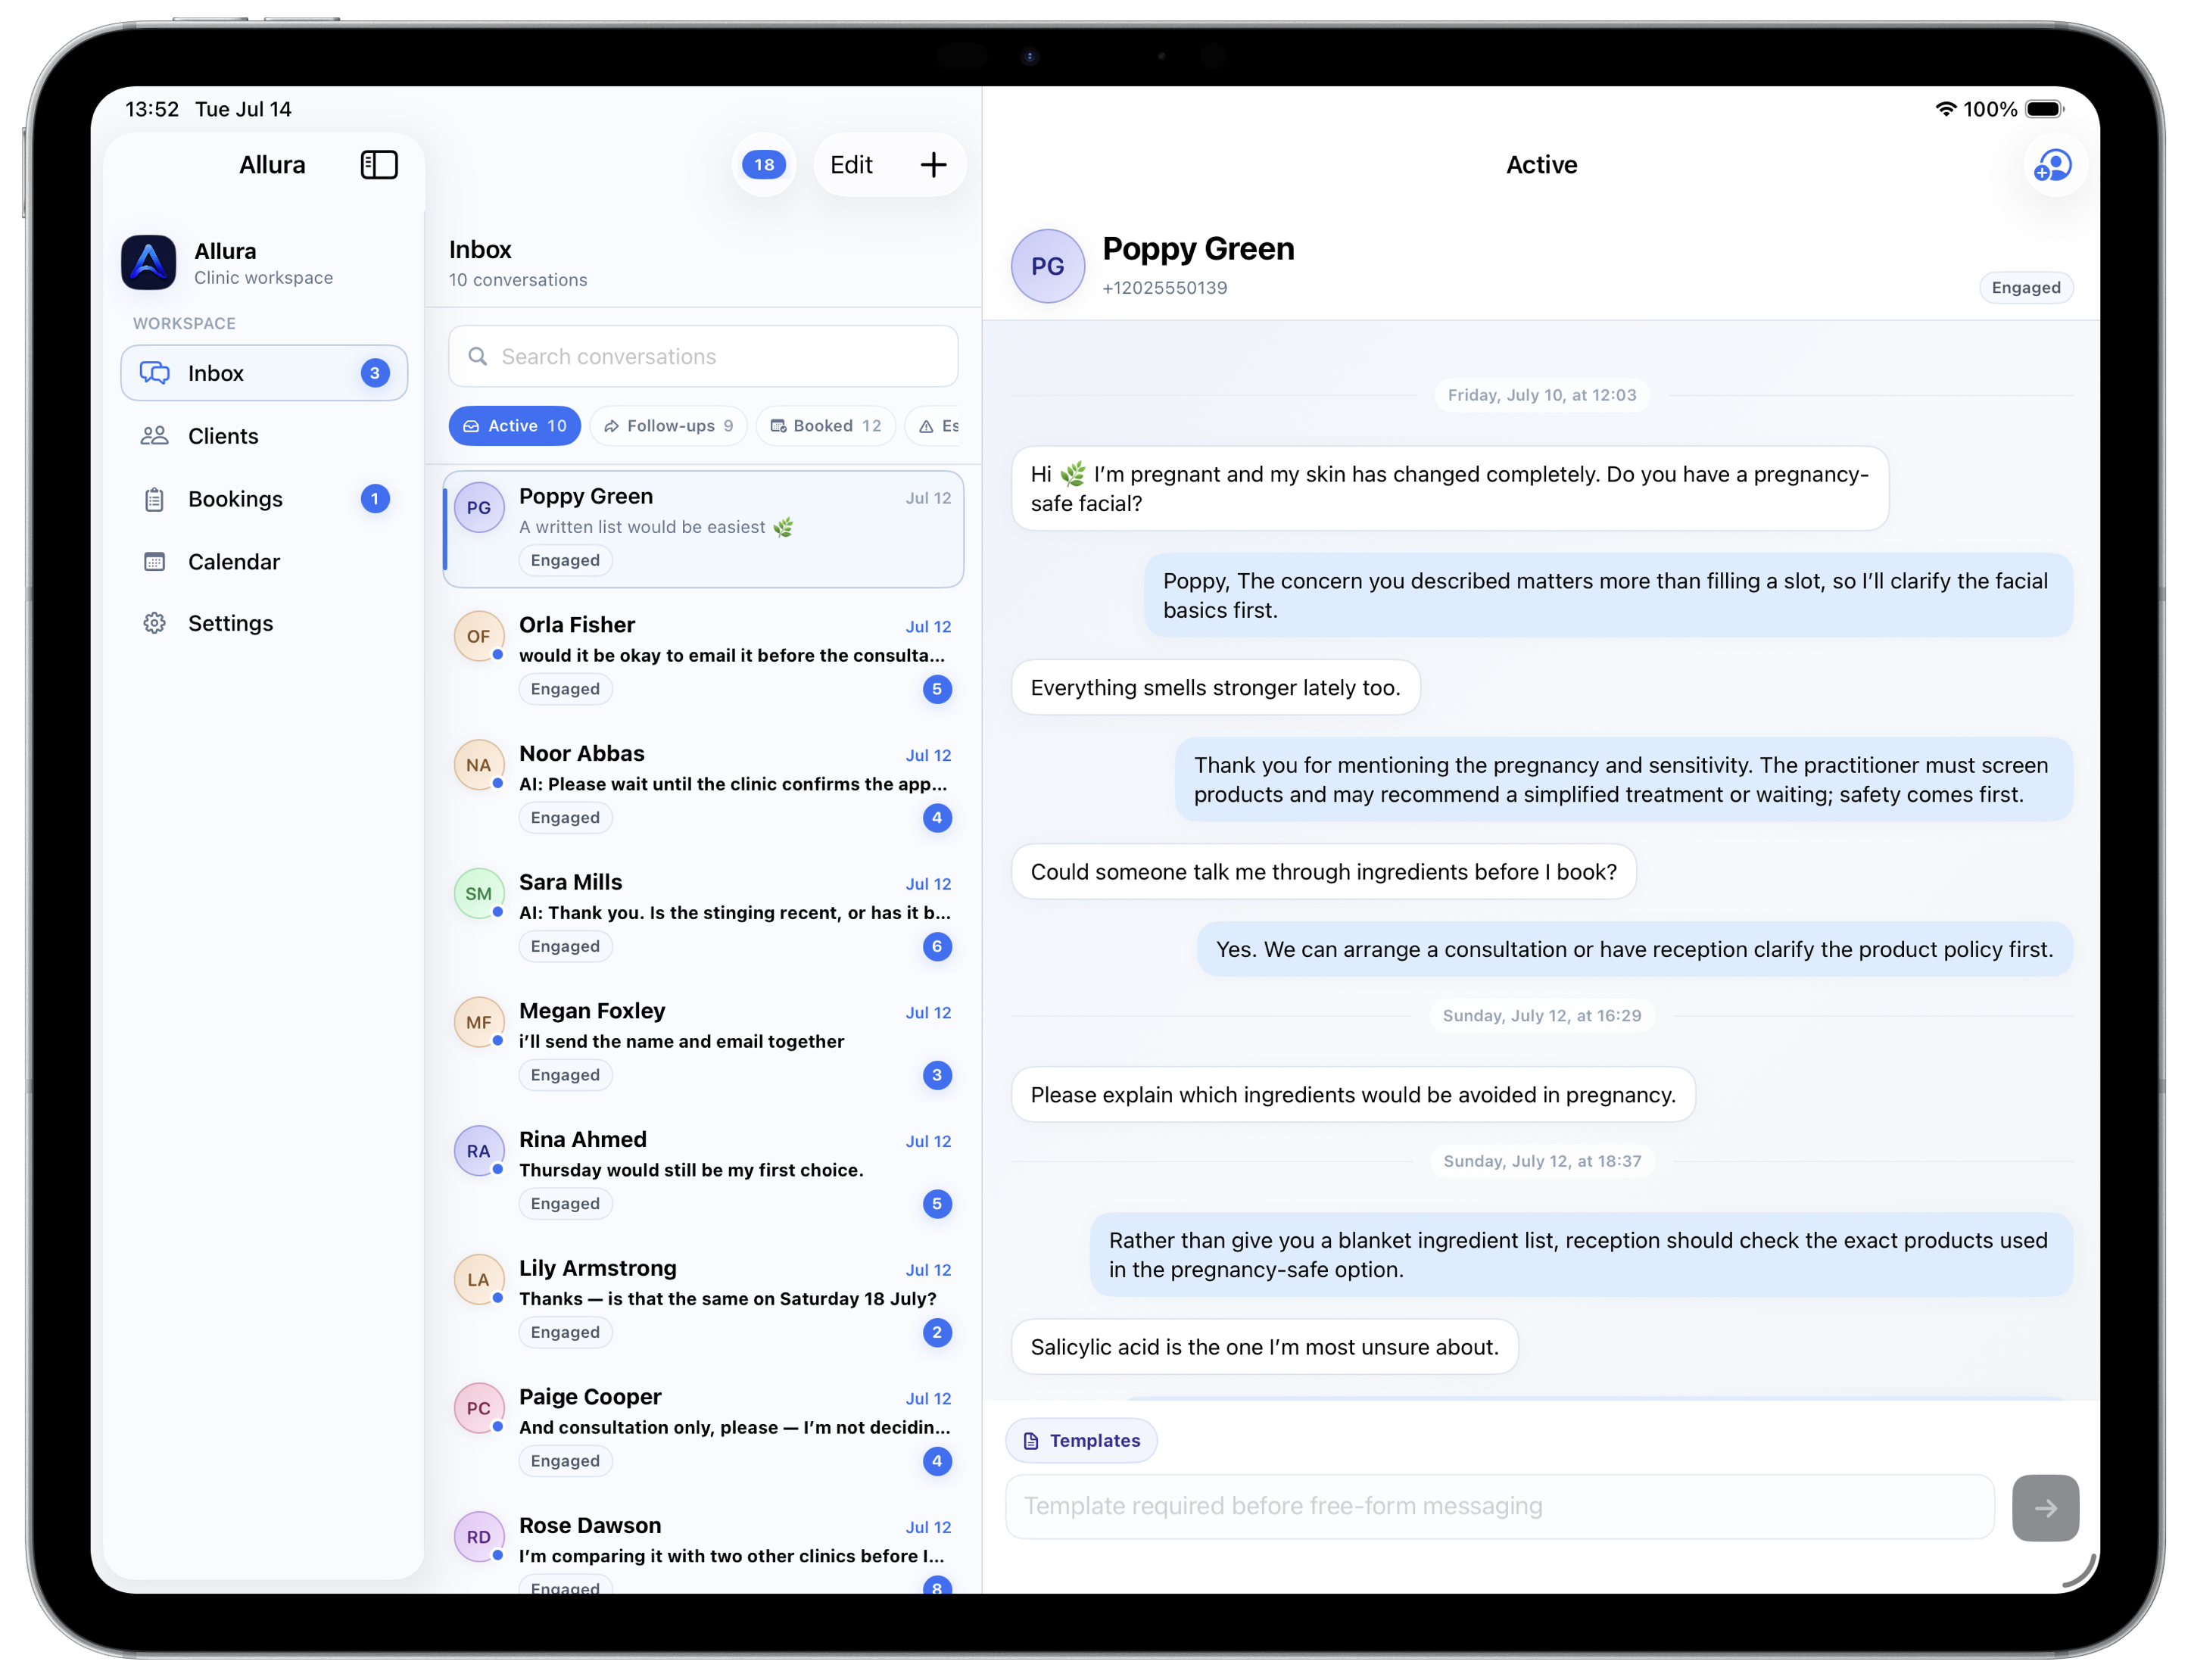Screen dimensions: 2191x1680
Task: Open the Megan Foxley conversation
Action: pos(703,1044)
